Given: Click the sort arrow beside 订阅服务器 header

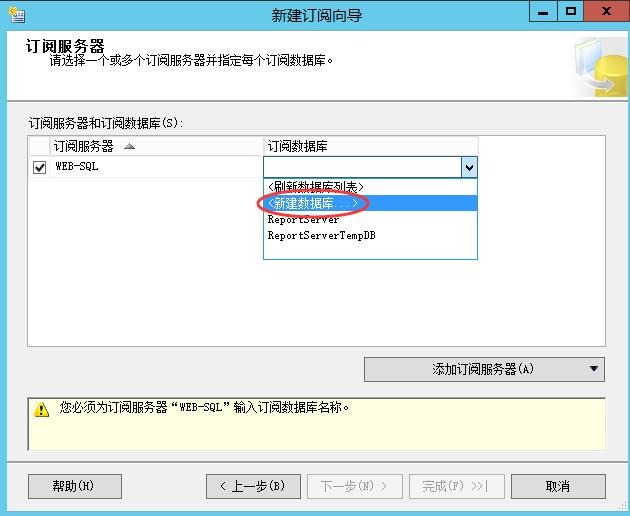Looking at the screenshot, I should (128, 146).
